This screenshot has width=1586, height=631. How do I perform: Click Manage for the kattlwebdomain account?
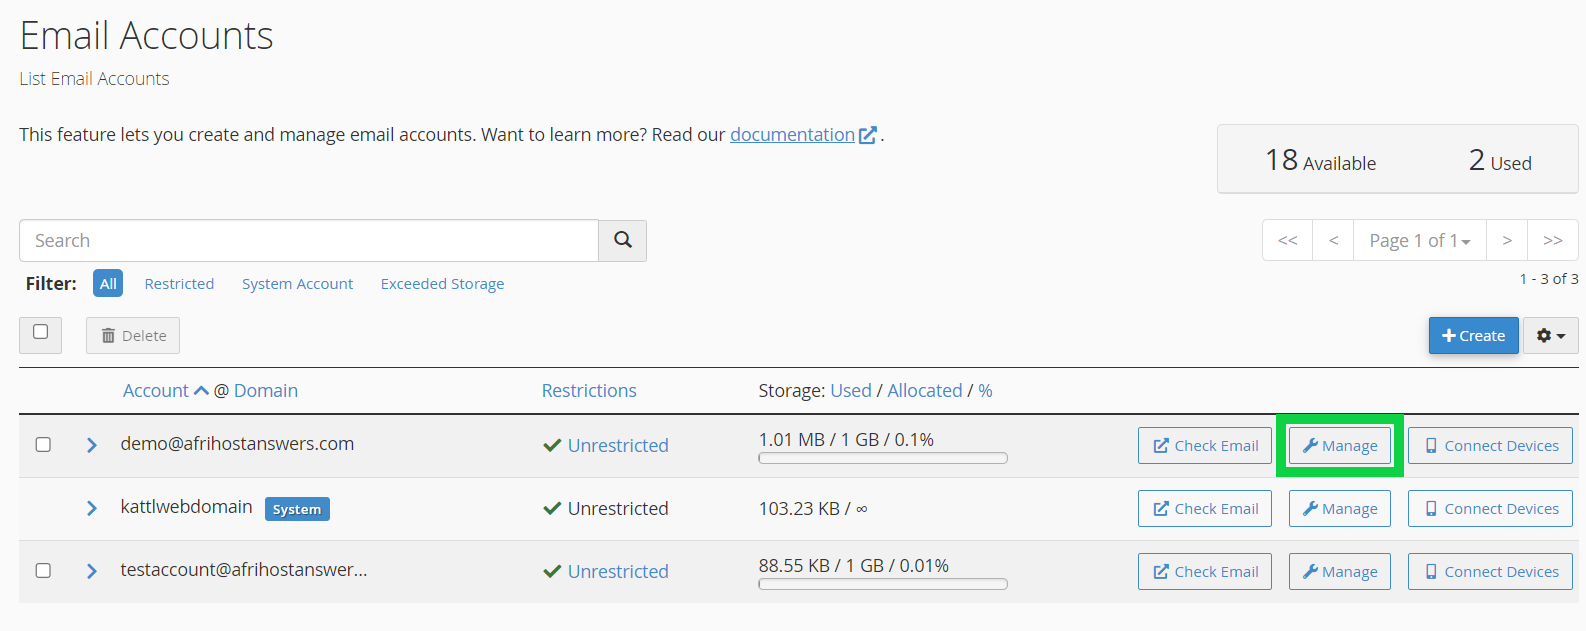point(1339,509)
